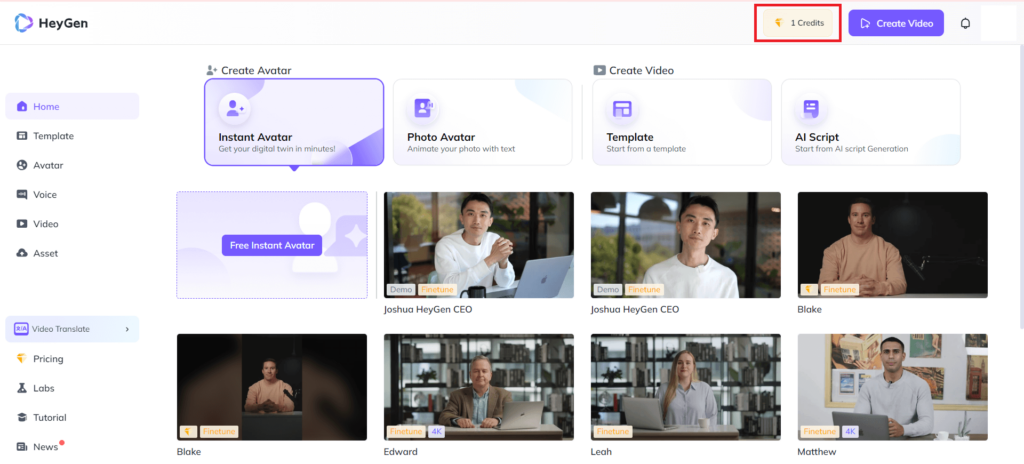
Task: Open the Matthew avatar thumbnail
Action: tap(892, 386)
